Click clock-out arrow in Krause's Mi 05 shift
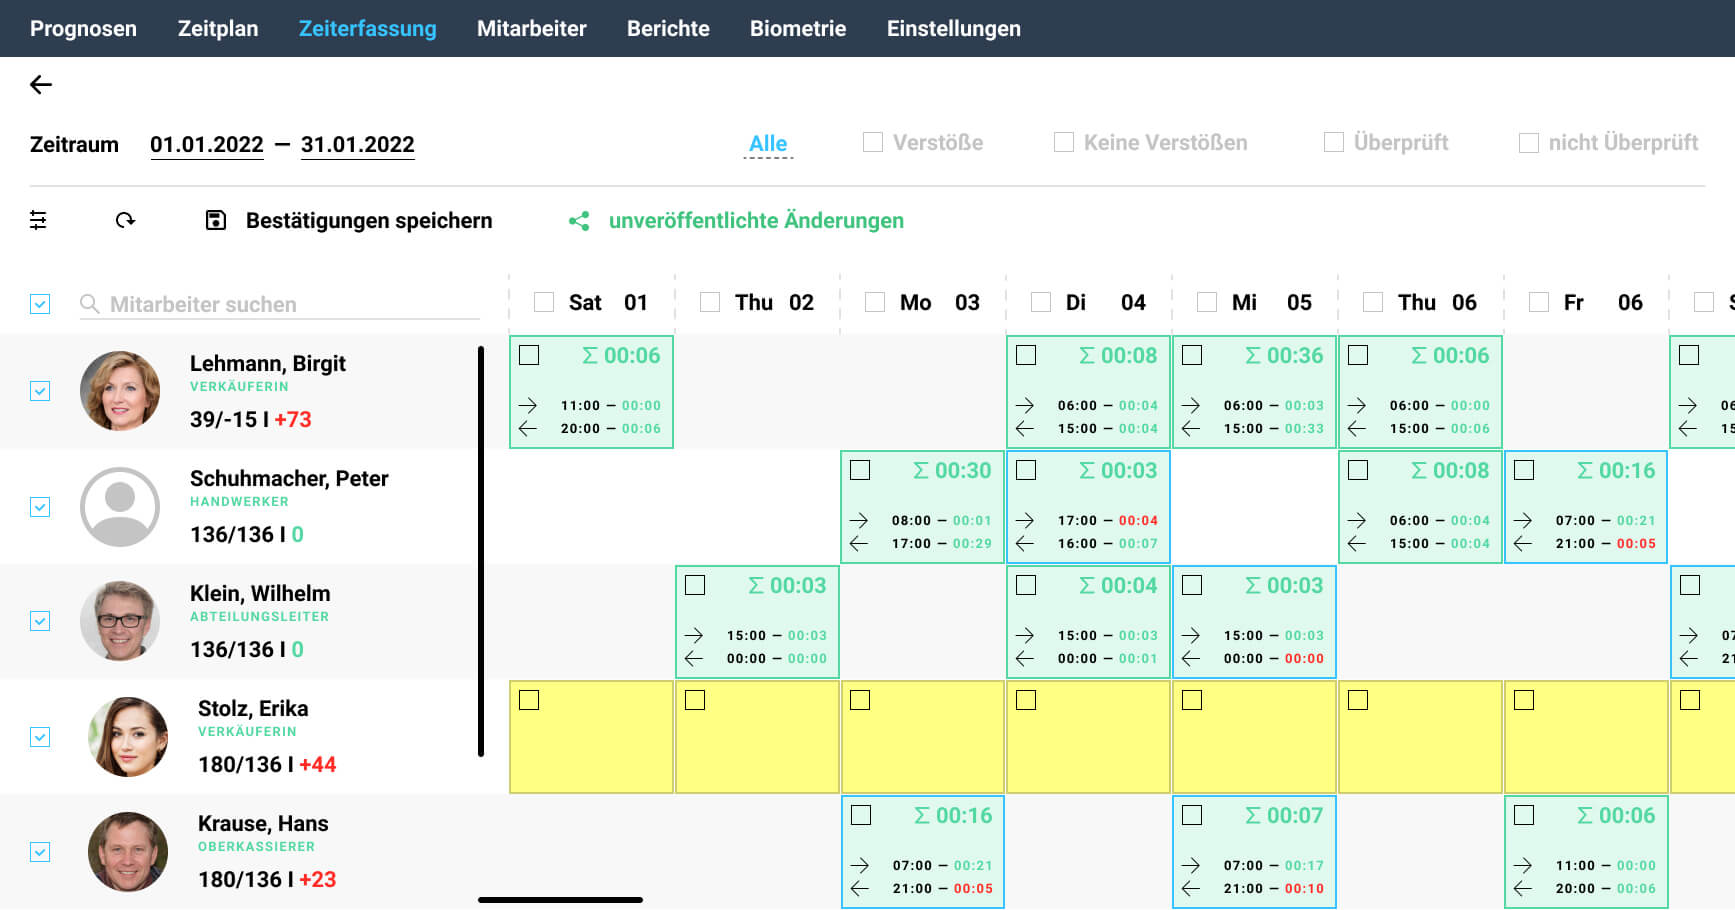The image size is (1735, 910). 1191,888
